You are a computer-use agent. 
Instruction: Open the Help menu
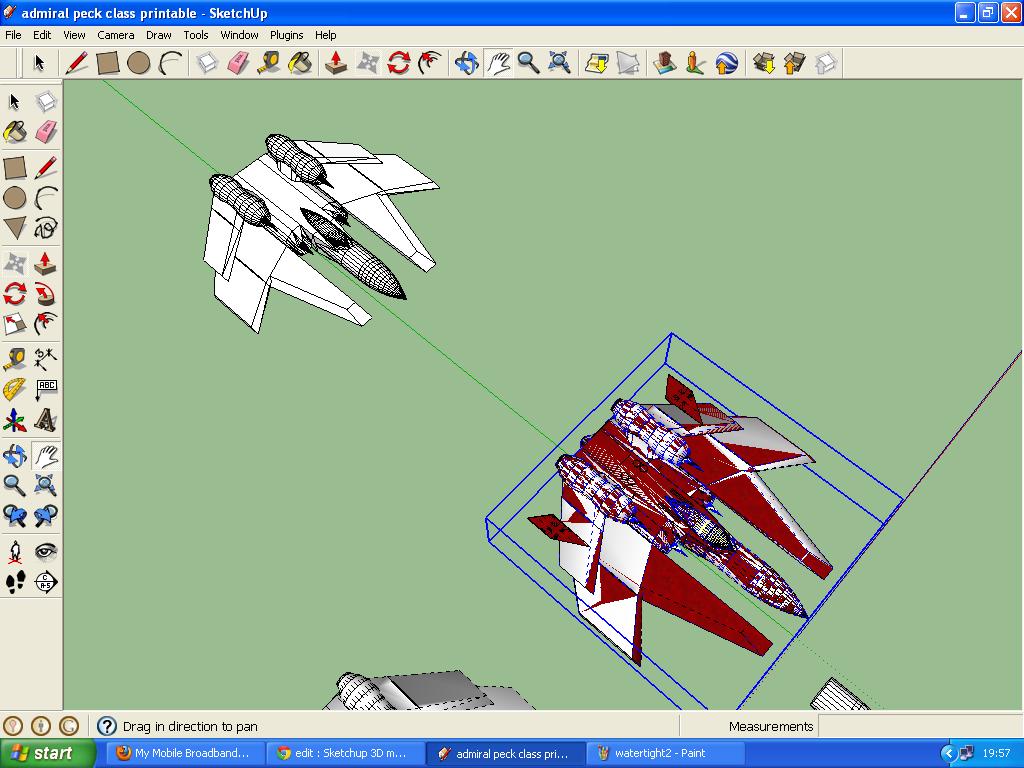325,35
